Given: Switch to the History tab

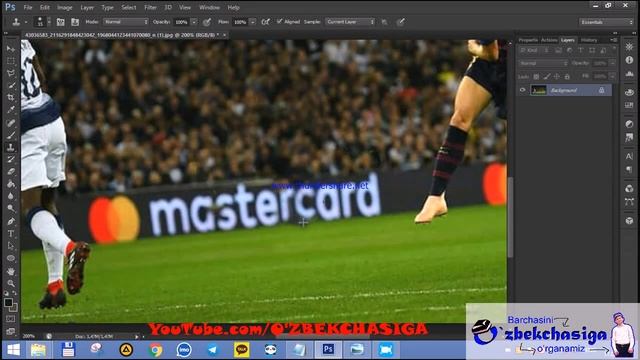Looking at the screenshot, I should tap(589, 40).
